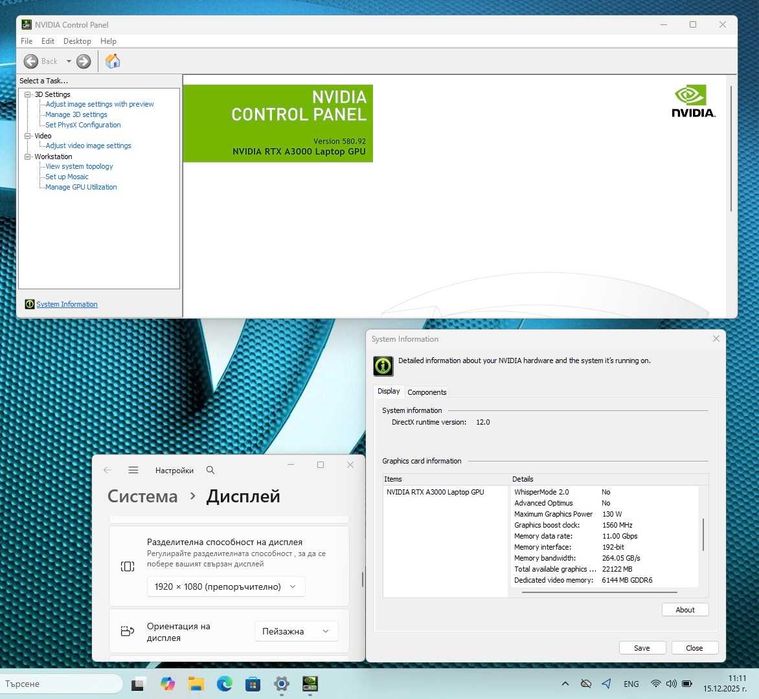Open NVIDIA Control Panel taskbar icon

point(310,684)
